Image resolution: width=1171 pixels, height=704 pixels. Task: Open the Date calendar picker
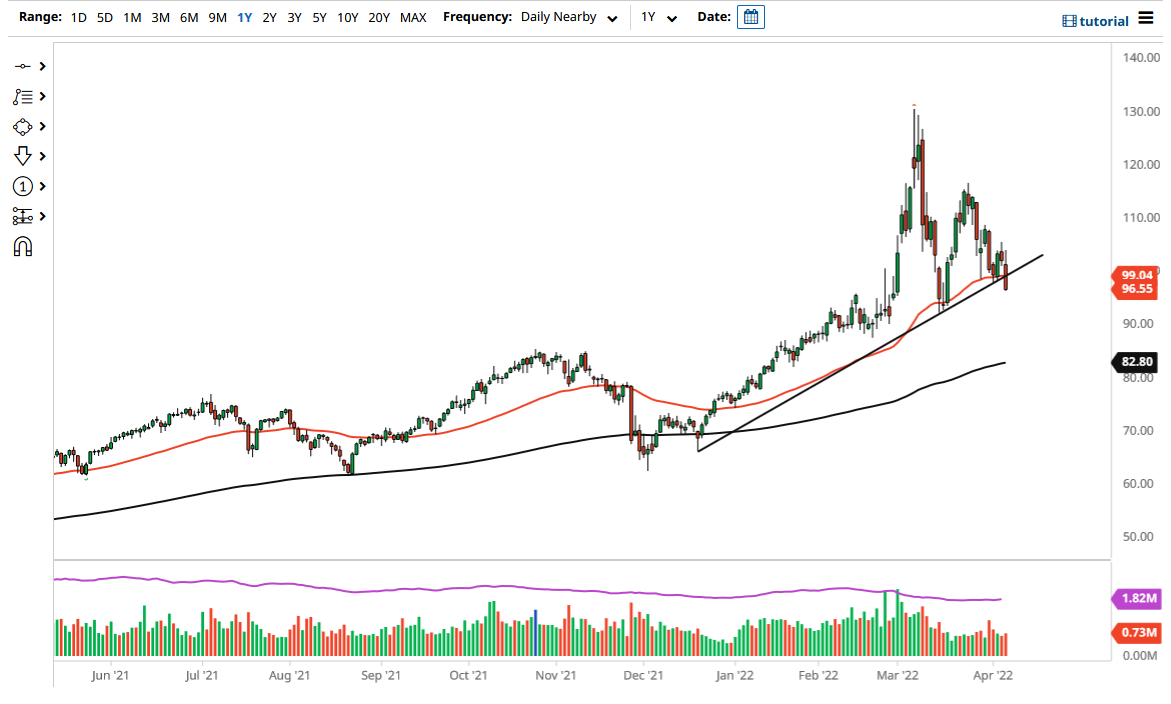pyautogui.click(x=751, y=16)
